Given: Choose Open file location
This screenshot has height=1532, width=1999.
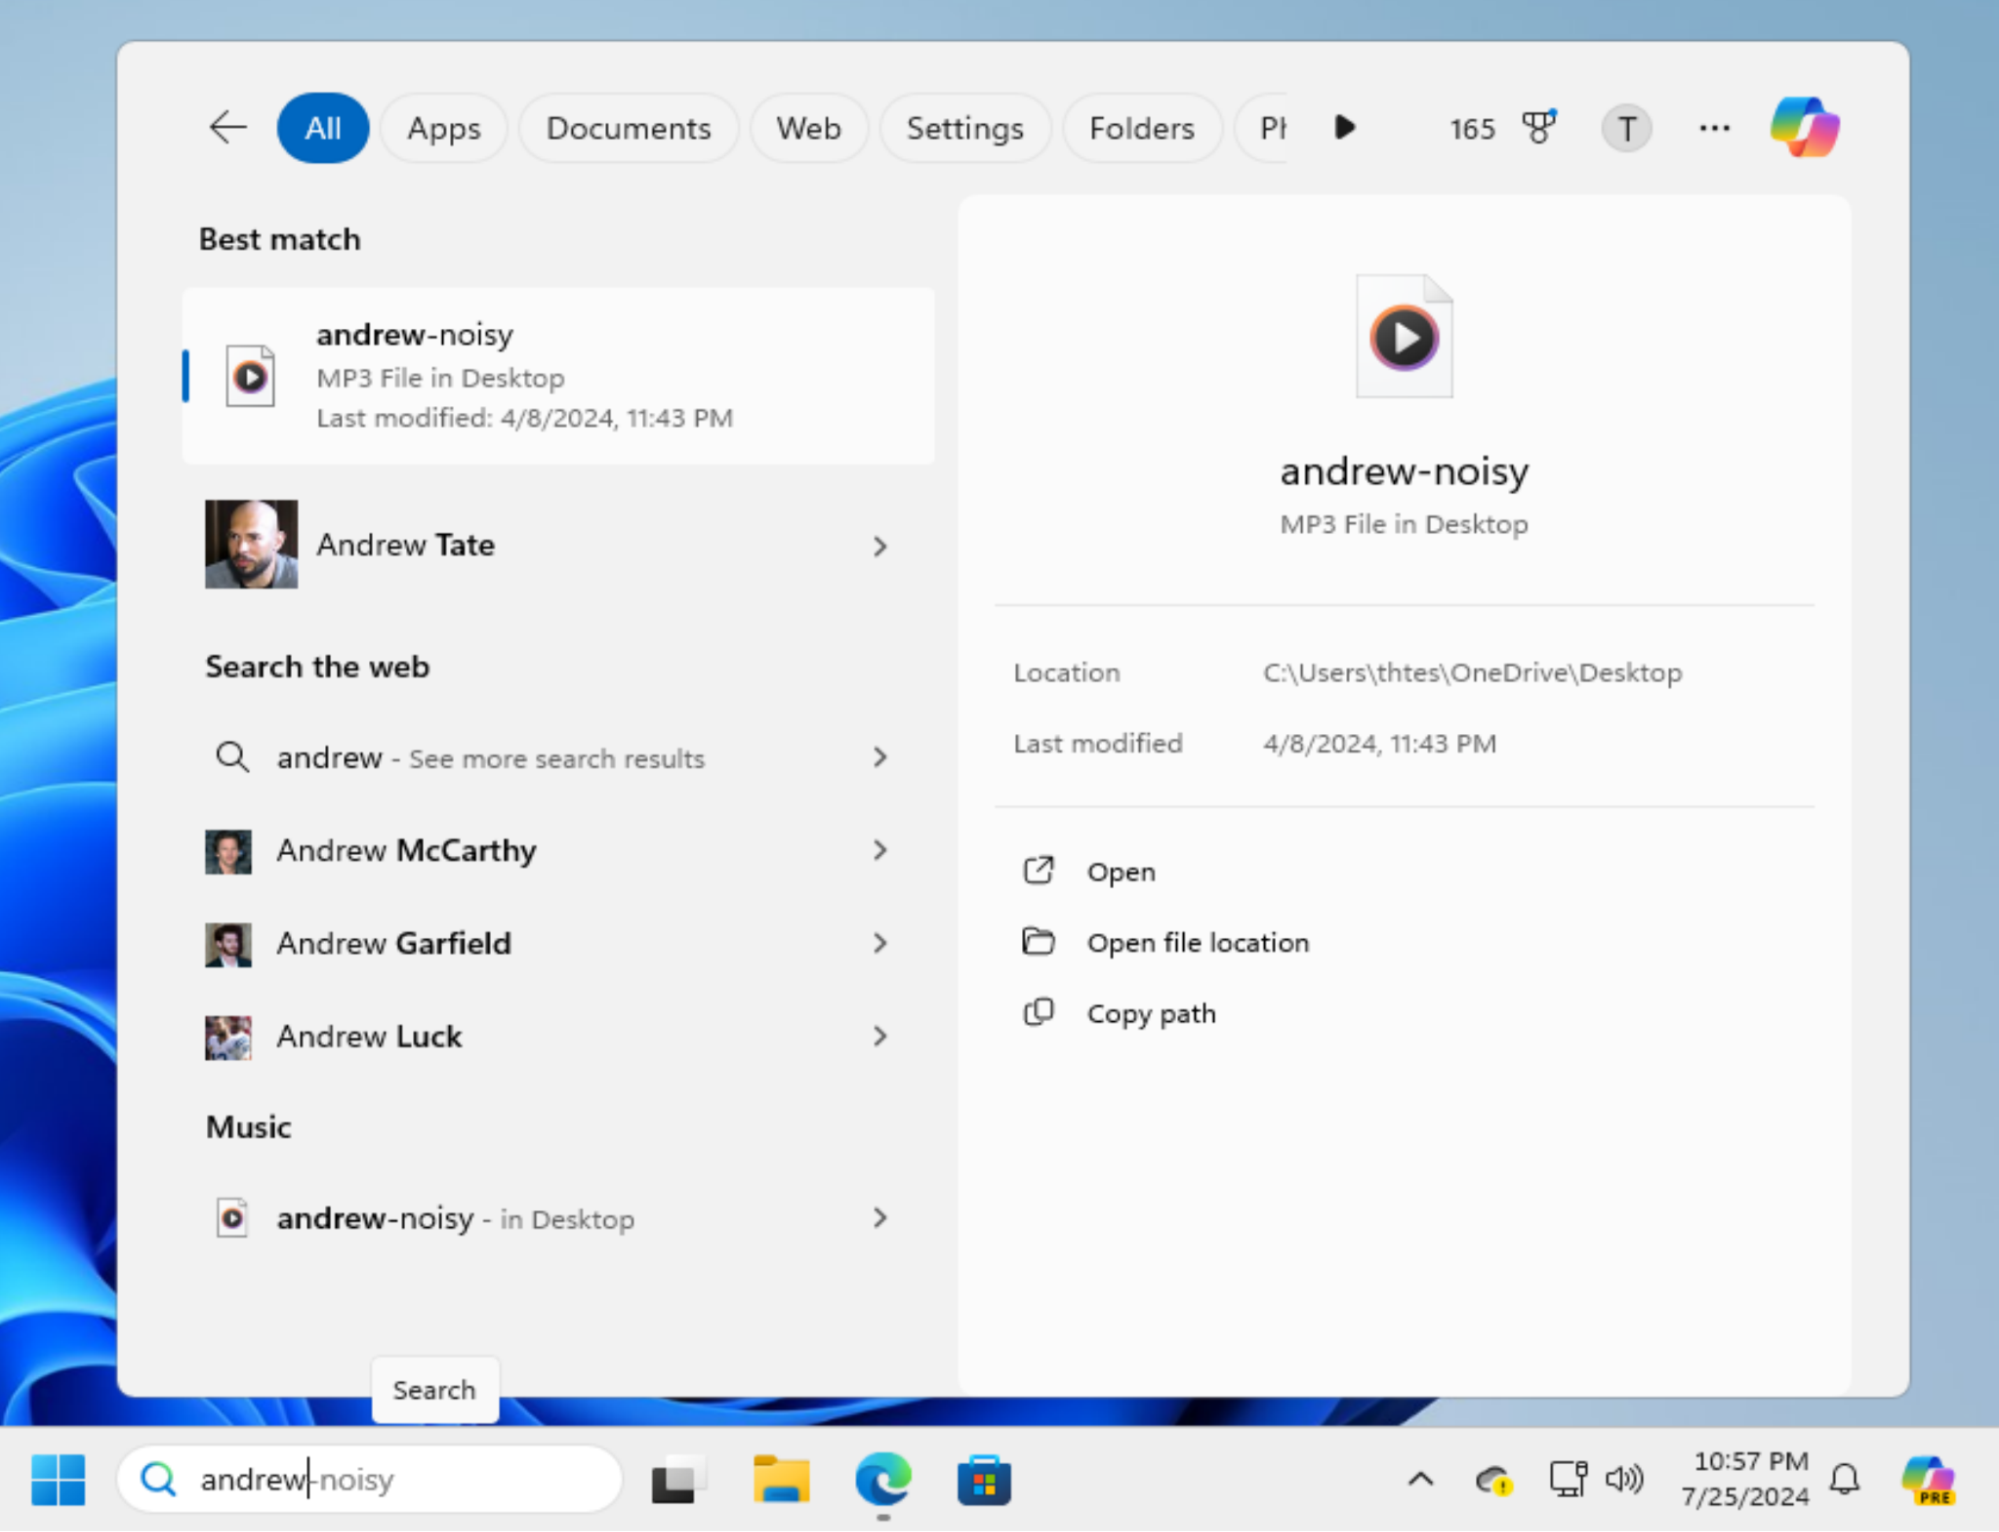Looking at the screenshot, I should click(1197, 943).
